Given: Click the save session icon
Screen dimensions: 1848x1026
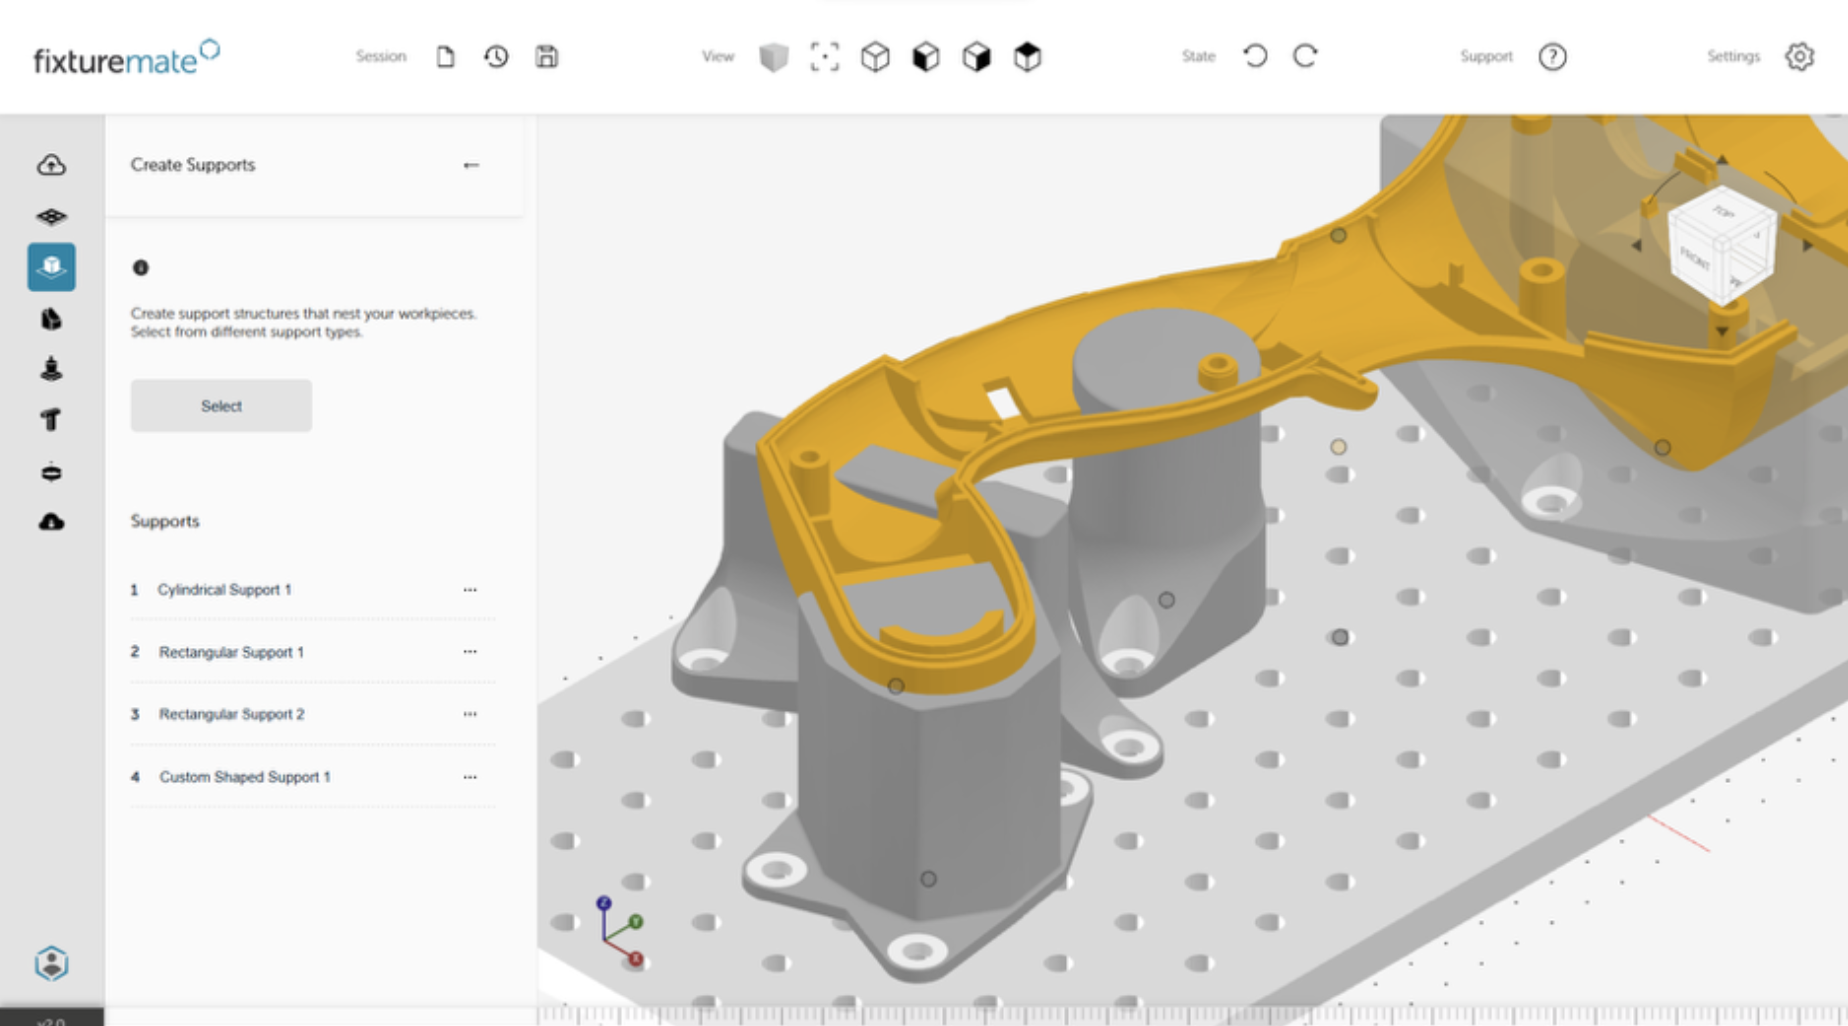Looking at the screenshot, I should tap(547, 56).
